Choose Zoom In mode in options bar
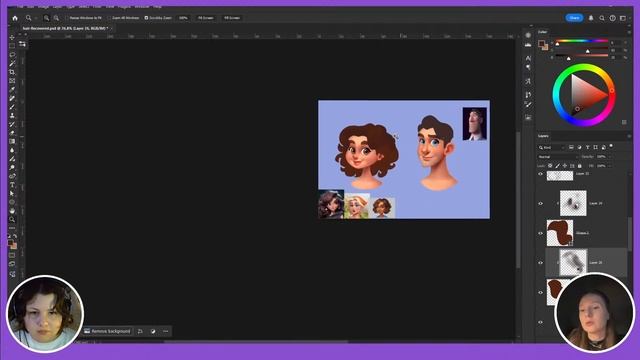The image size is (640, 360). (46, 18)
